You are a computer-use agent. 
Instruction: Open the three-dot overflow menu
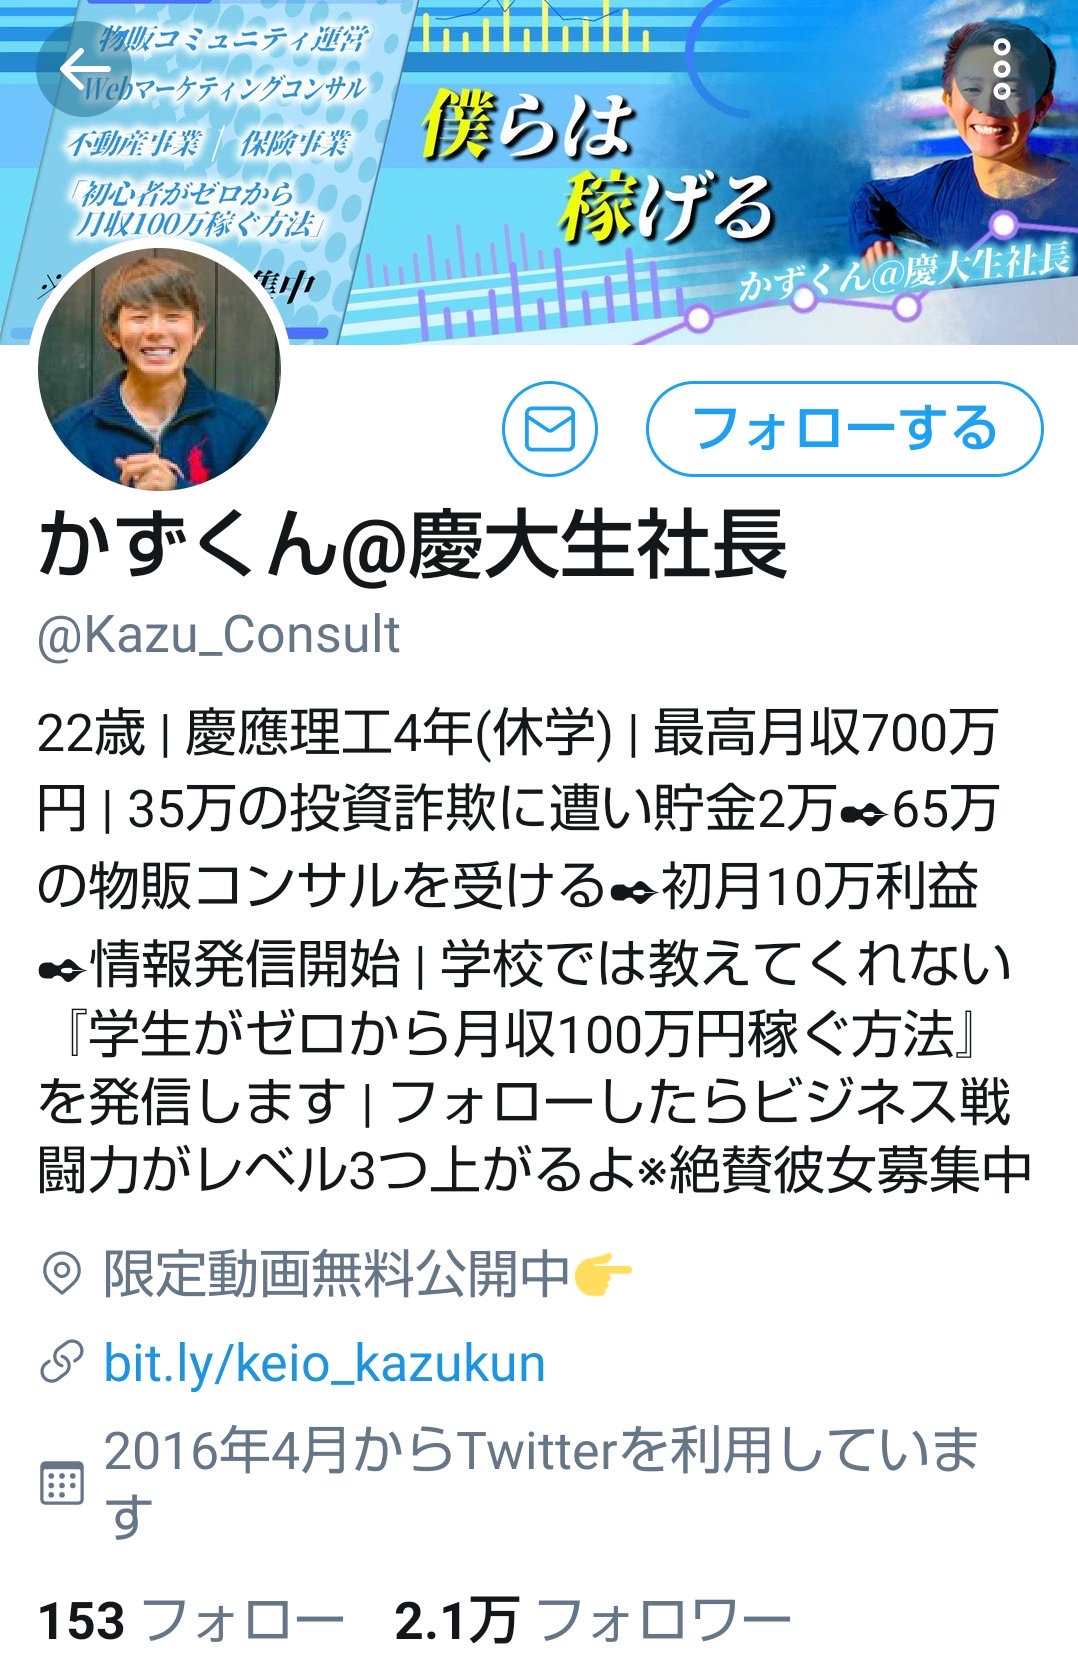pyautogui.click(x=1002, y=69)
